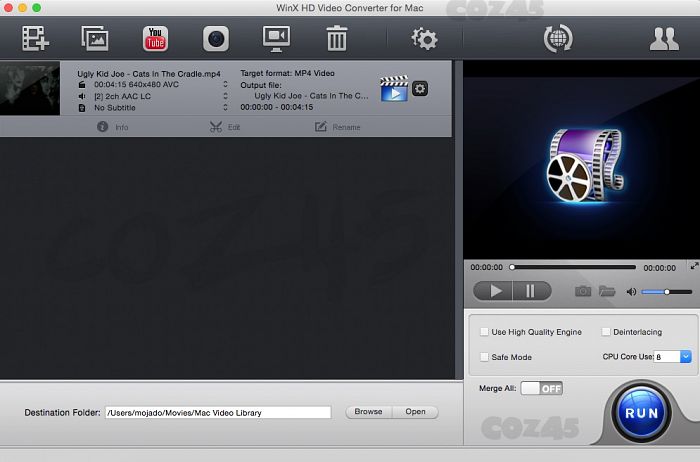
Task: Click 'Ugly Kid Joe - Cats In The Cradle.mp4' filename
Action: 149,74
